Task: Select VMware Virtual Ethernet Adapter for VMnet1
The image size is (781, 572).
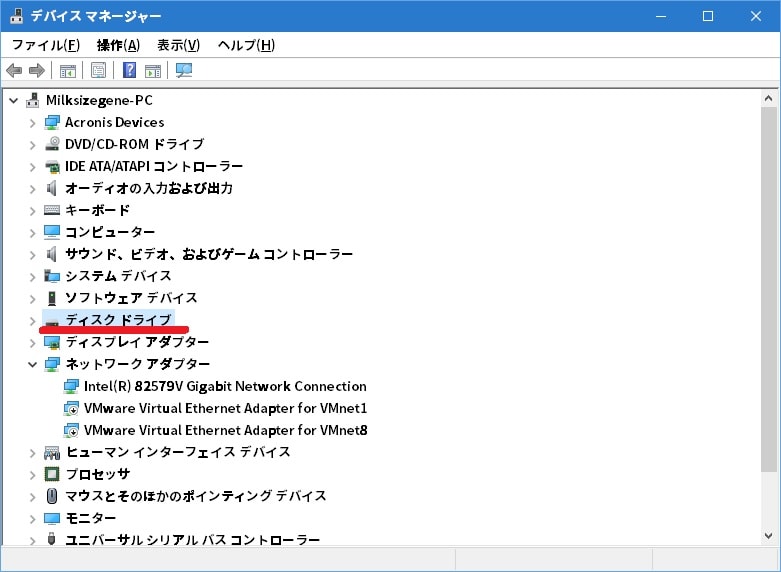Action: [226, 408]
